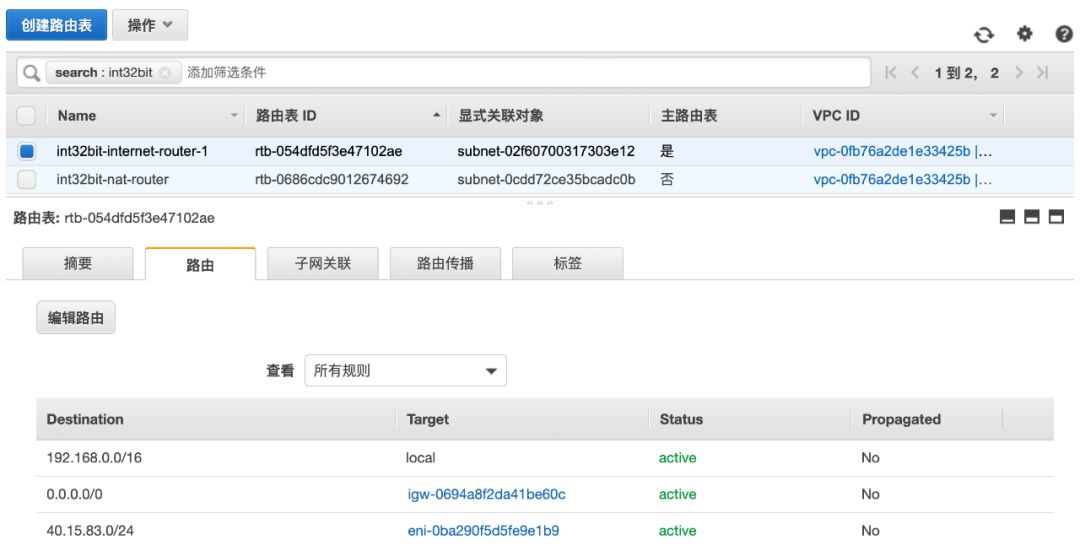Set details pane to half height icon
Viewport: 1080px width, 551px height.
click(x=1032, y=217)
